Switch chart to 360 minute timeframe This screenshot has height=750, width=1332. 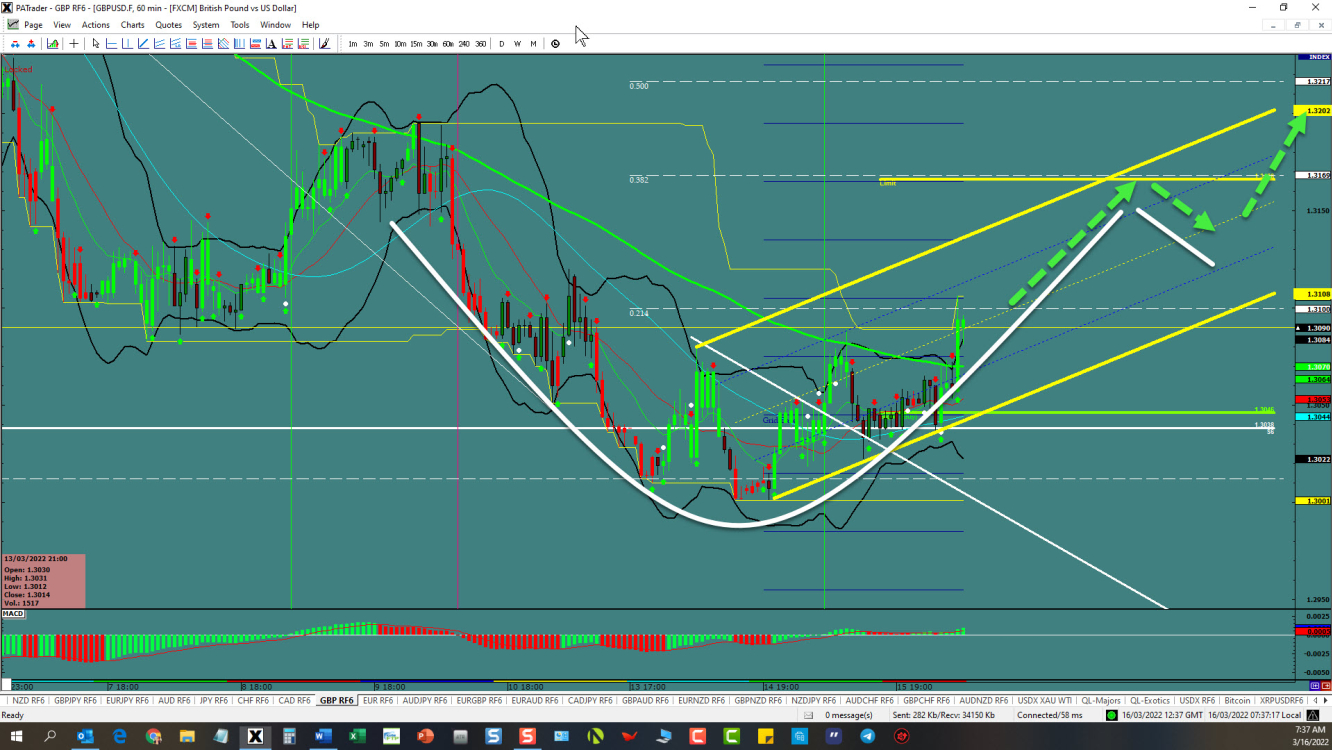(481, 44)
